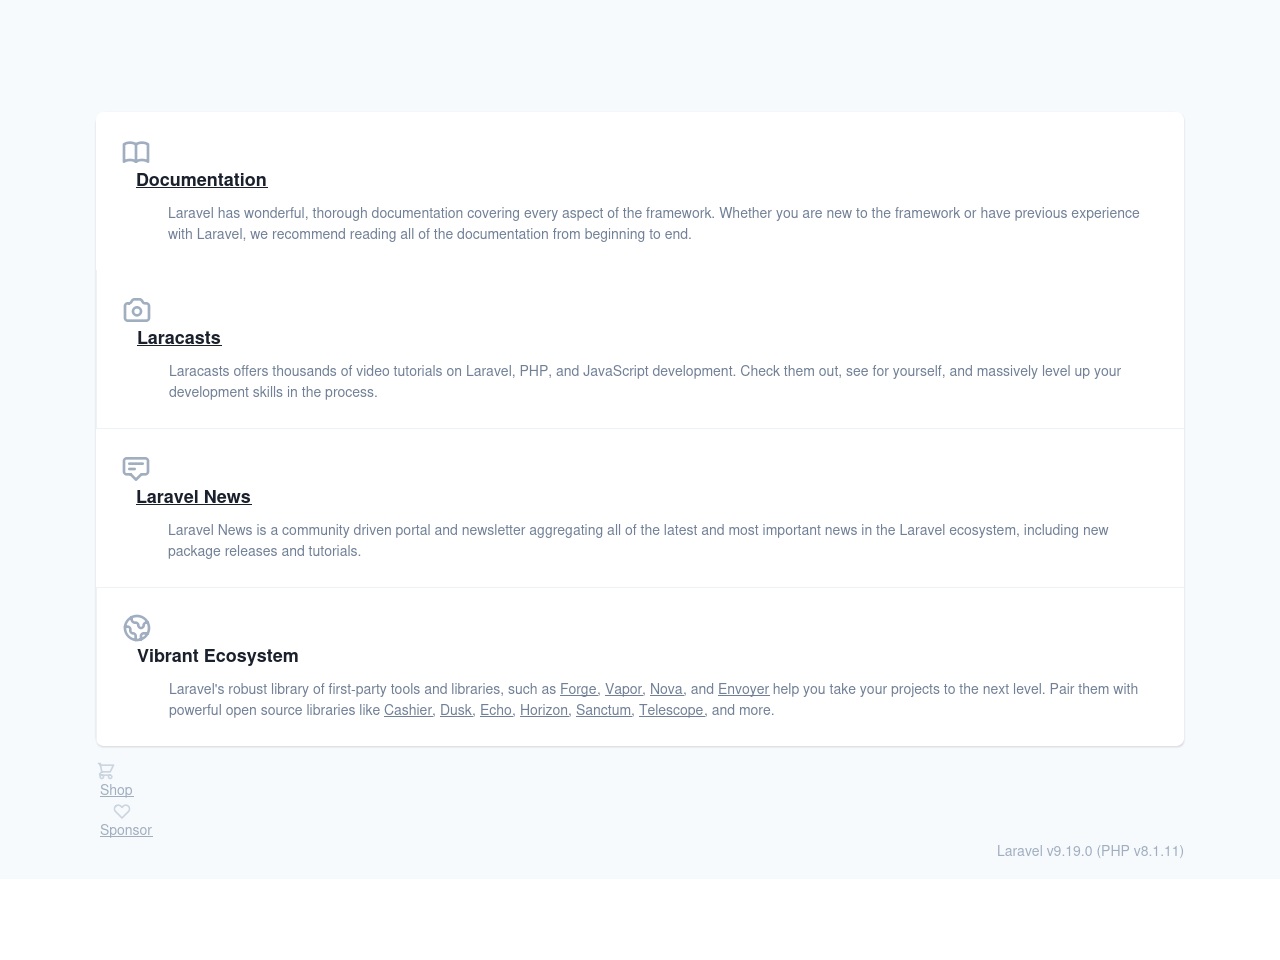Screen dimensions: 1280x960
Task: Open the Dusk library link
Action: pos(456,710)
